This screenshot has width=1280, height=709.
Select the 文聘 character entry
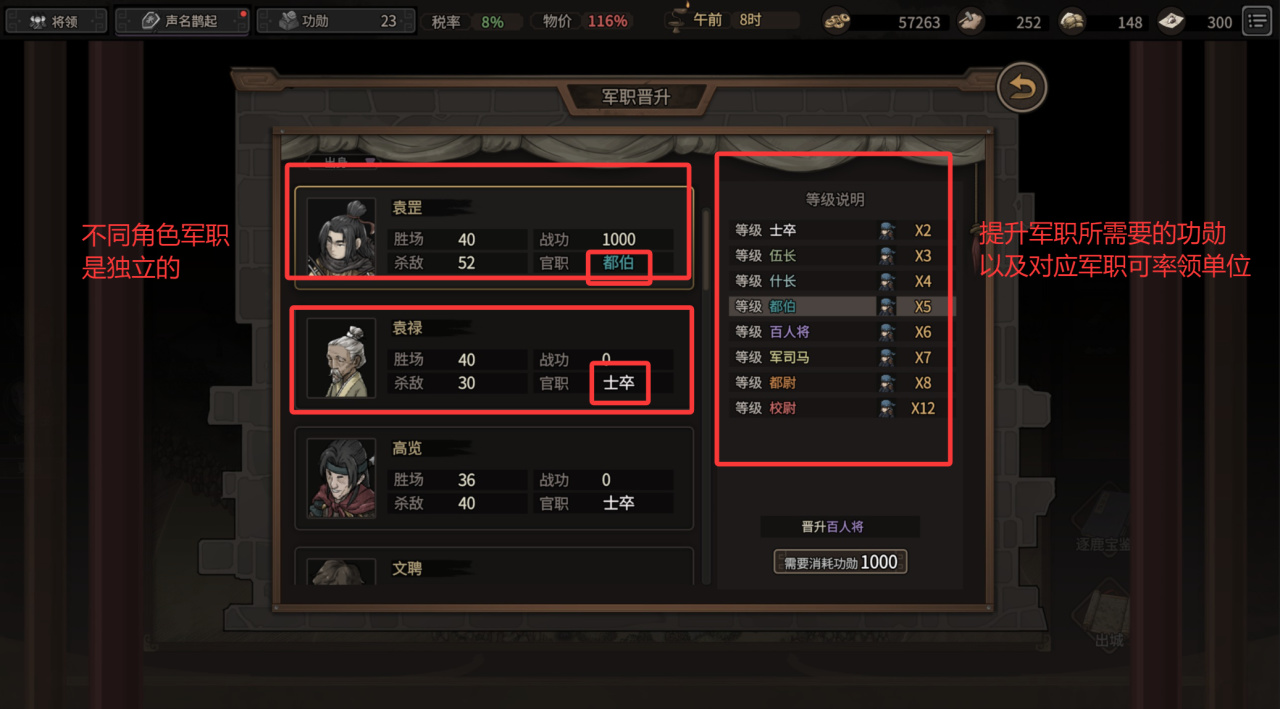pos(494,566)
